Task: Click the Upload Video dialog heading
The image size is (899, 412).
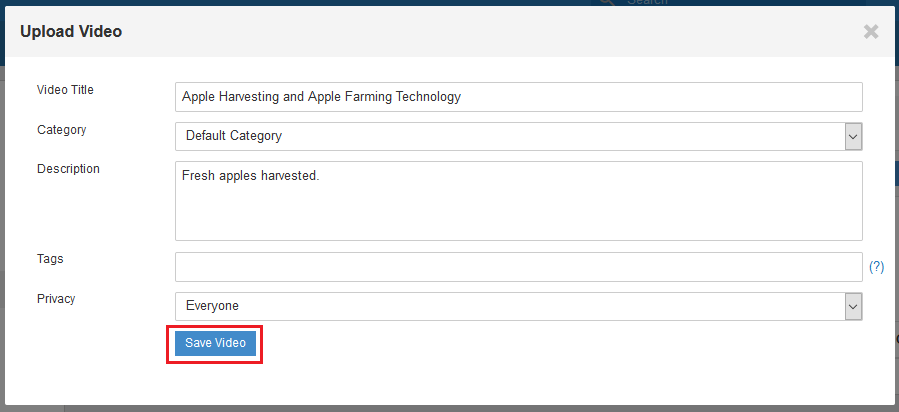Action: (x=71, y=32)
